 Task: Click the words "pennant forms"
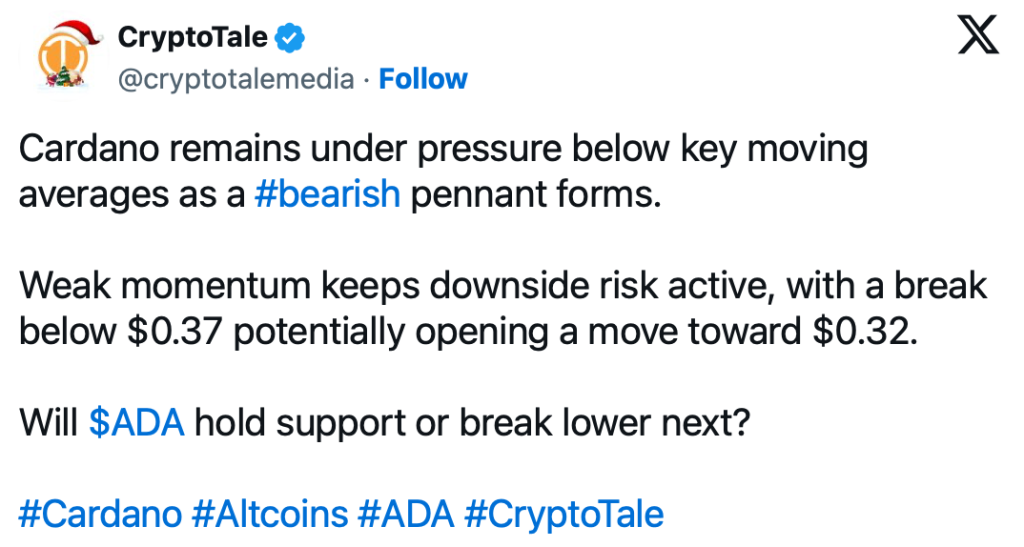535,193
